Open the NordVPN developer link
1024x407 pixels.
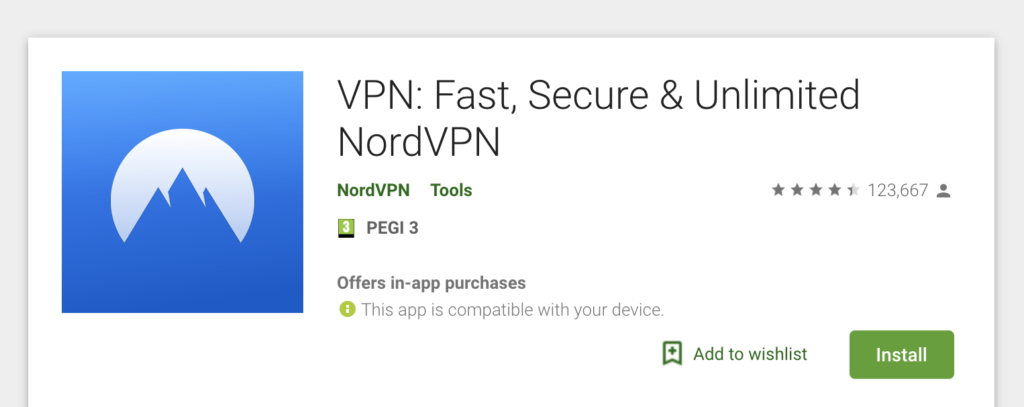click(373, 190)
